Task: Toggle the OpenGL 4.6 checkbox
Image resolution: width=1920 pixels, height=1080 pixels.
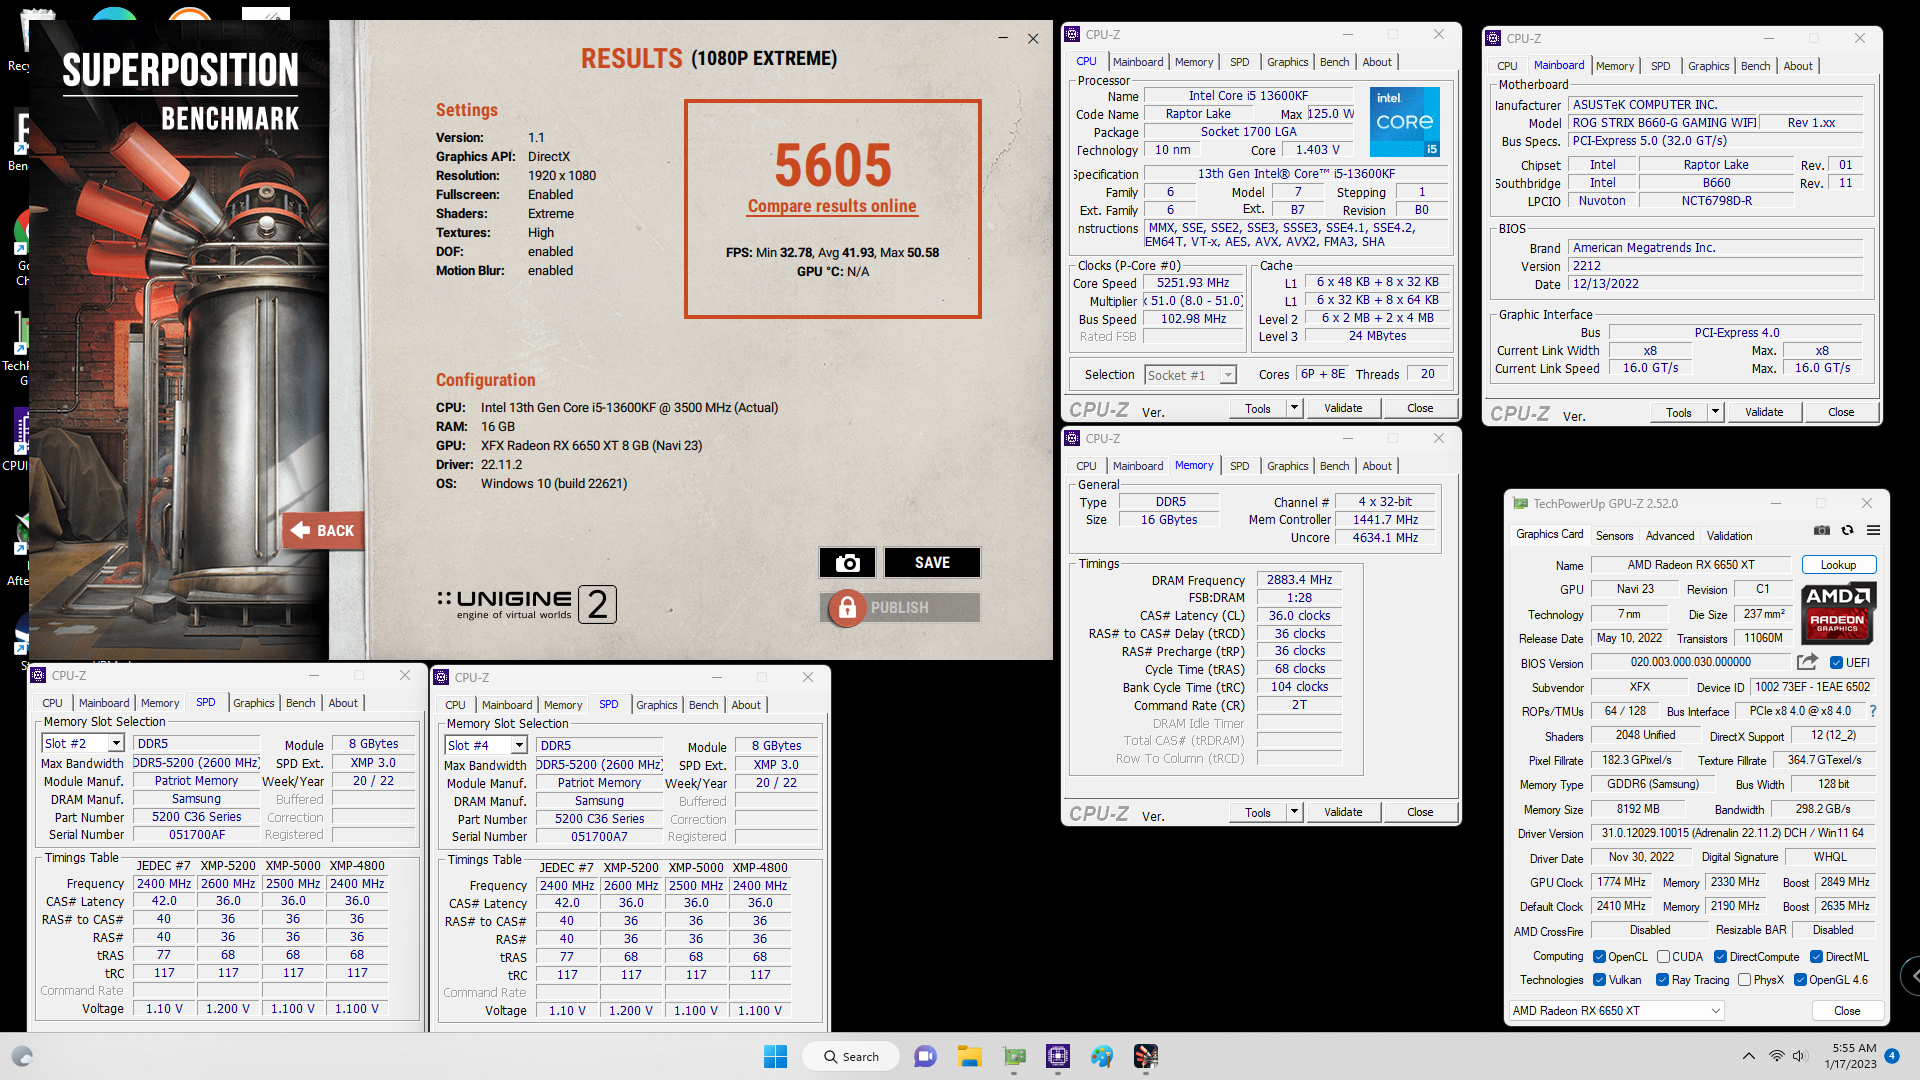Action: 1800,980
